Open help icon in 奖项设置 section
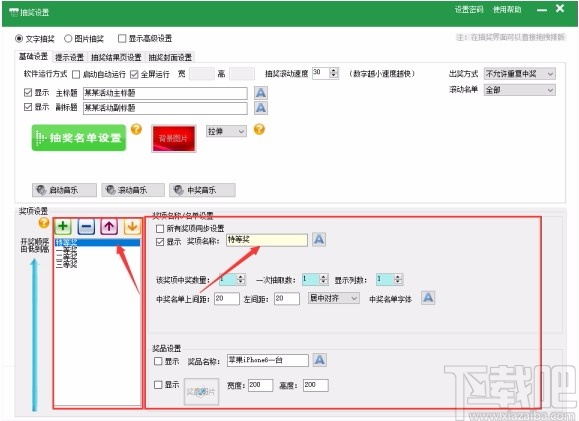This screenshot has width=579, height=421. [44, 223]
